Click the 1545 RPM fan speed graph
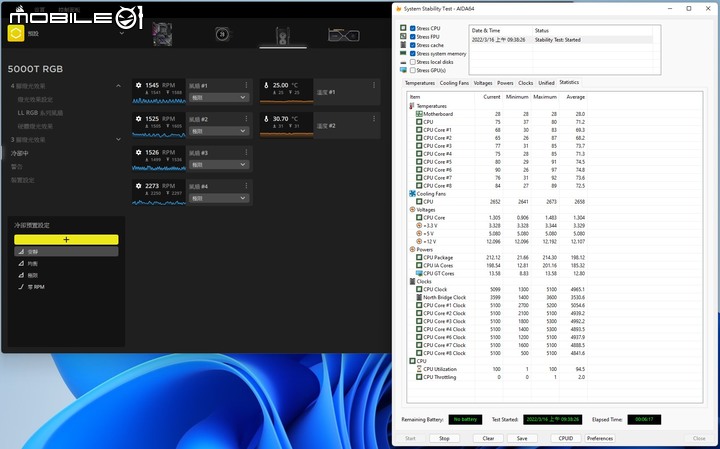Screen dimensions: 720x449 tap(159, 101)
